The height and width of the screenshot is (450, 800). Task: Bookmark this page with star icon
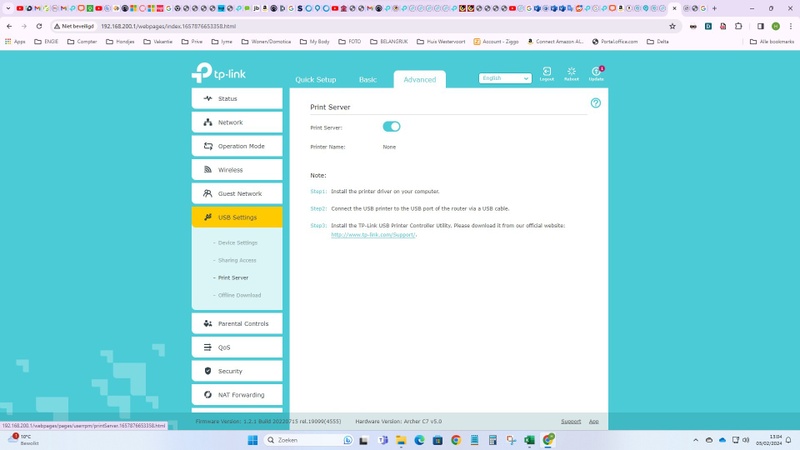click(672, 26)
